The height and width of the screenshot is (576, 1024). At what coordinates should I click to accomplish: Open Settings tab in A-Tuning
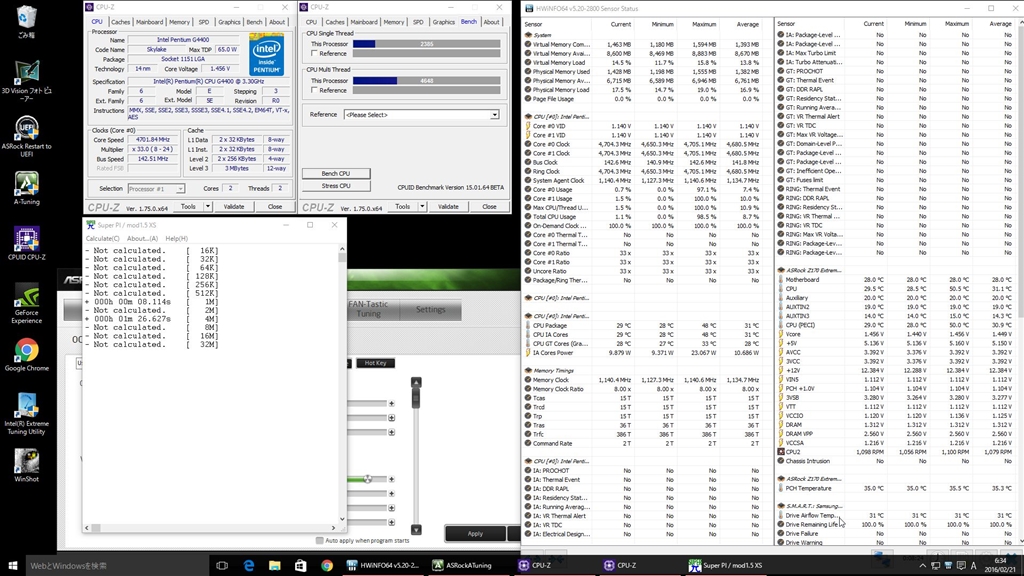430,310
